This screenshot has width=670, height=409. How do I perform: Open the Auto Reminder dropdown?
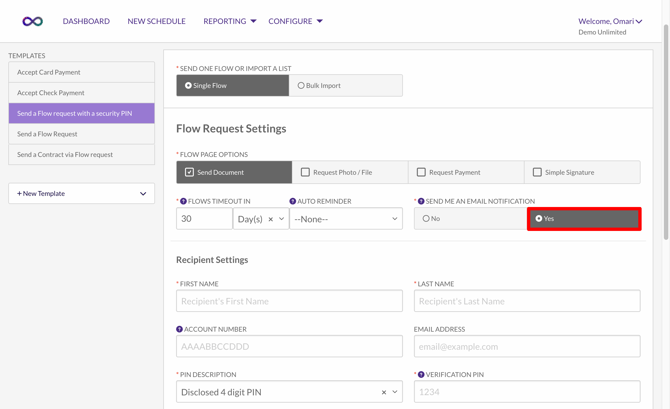(345, 219)
